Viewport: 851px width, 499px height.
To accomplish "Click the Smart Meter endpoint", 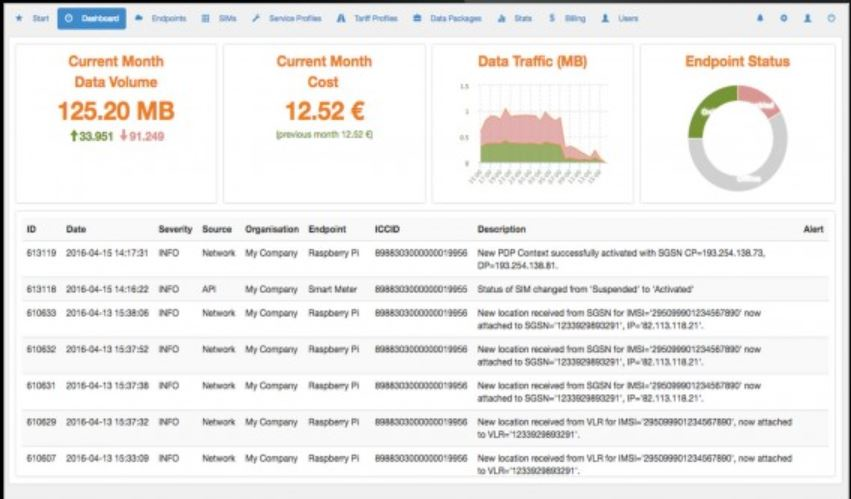I will pyautogui.click(x=333, y=289).
